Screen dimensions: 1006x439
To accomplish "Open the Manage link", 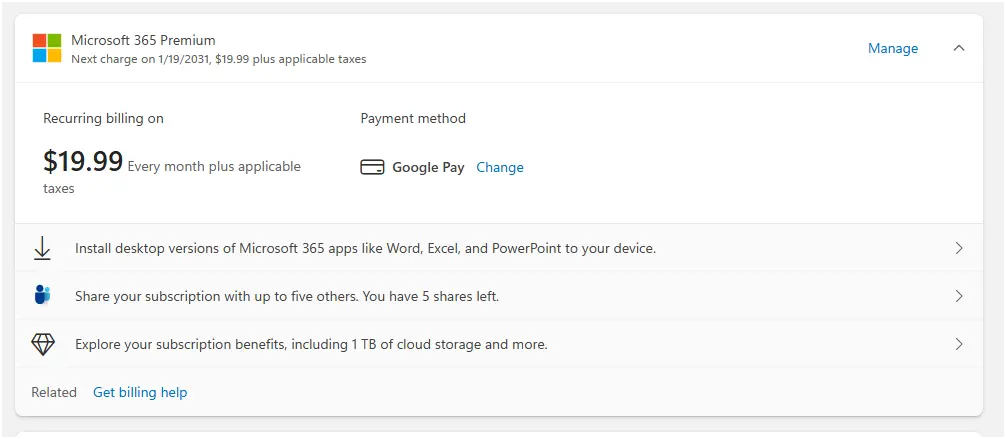I will (892, 48).
